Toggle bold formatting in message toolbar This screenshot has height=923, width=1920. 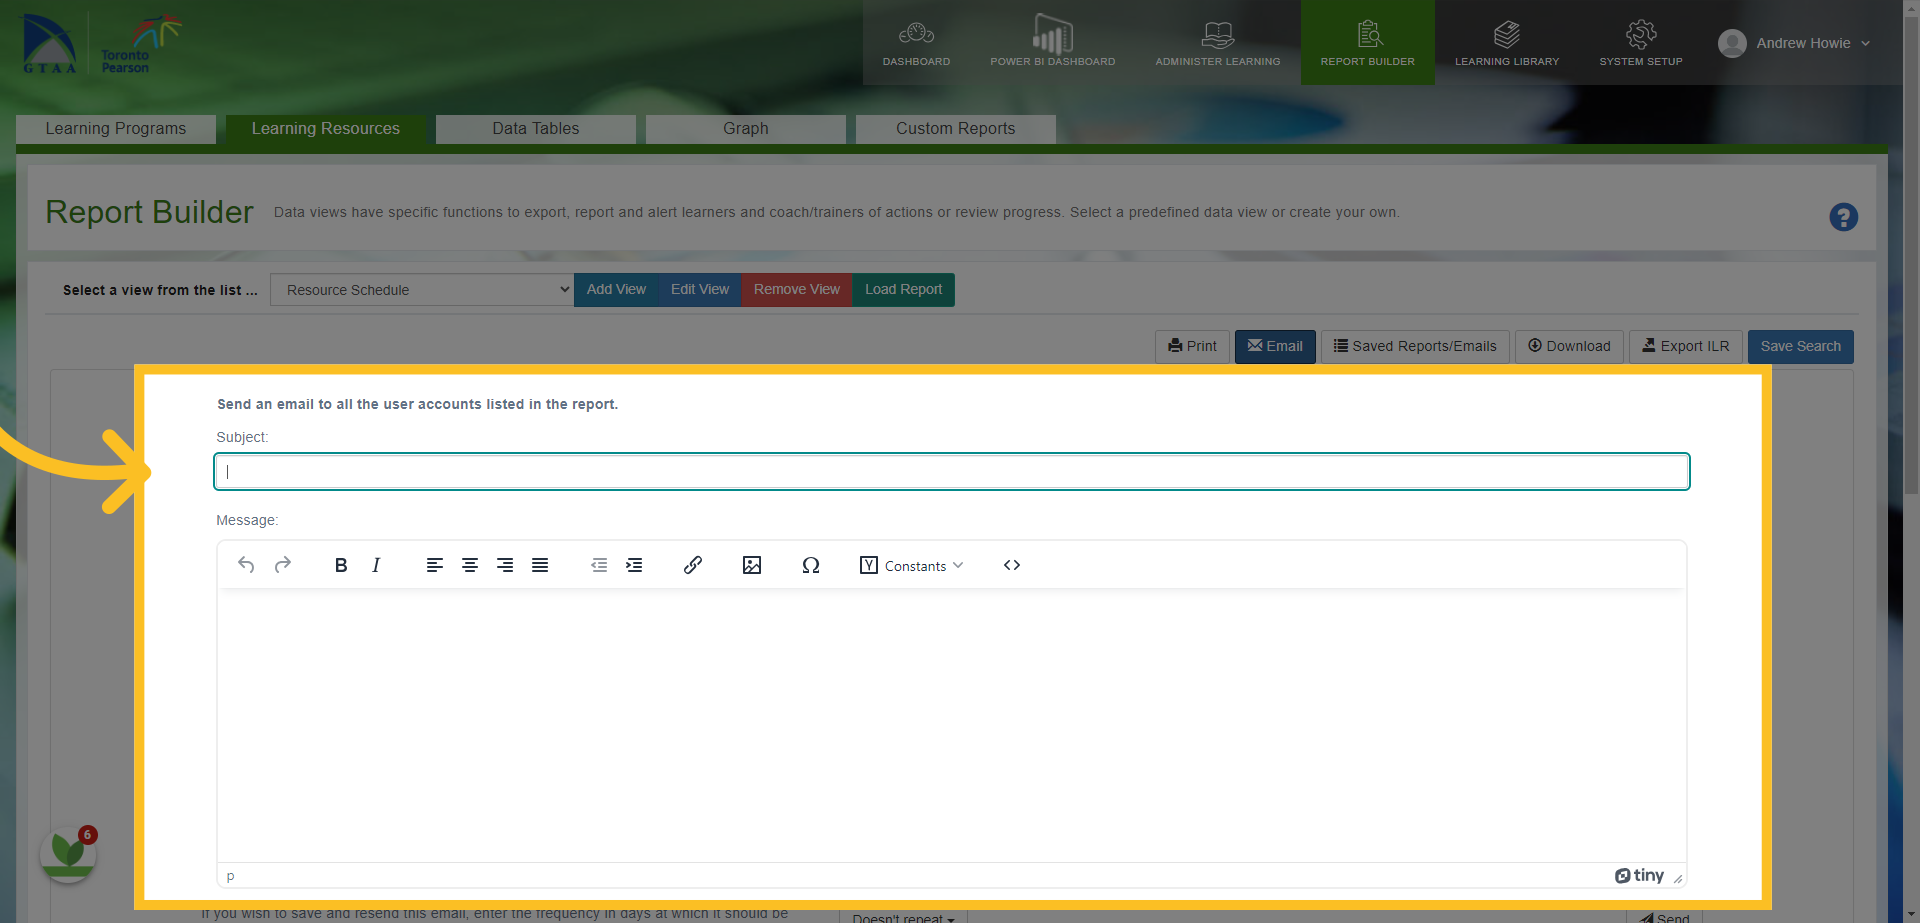[341, 565]
